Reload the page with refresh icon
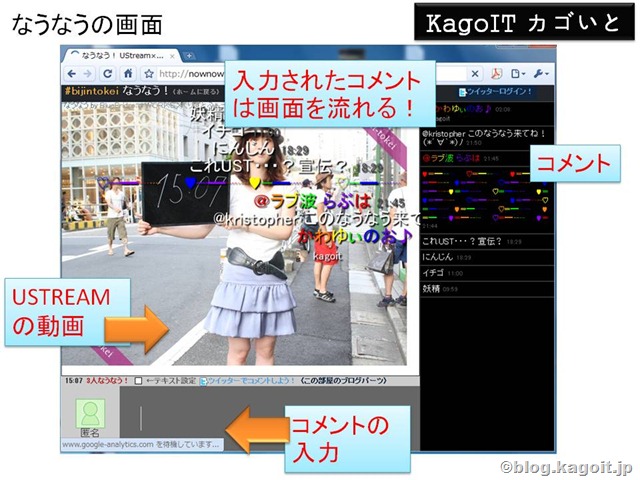Screen dimensions: 640x480 (108, 74)
